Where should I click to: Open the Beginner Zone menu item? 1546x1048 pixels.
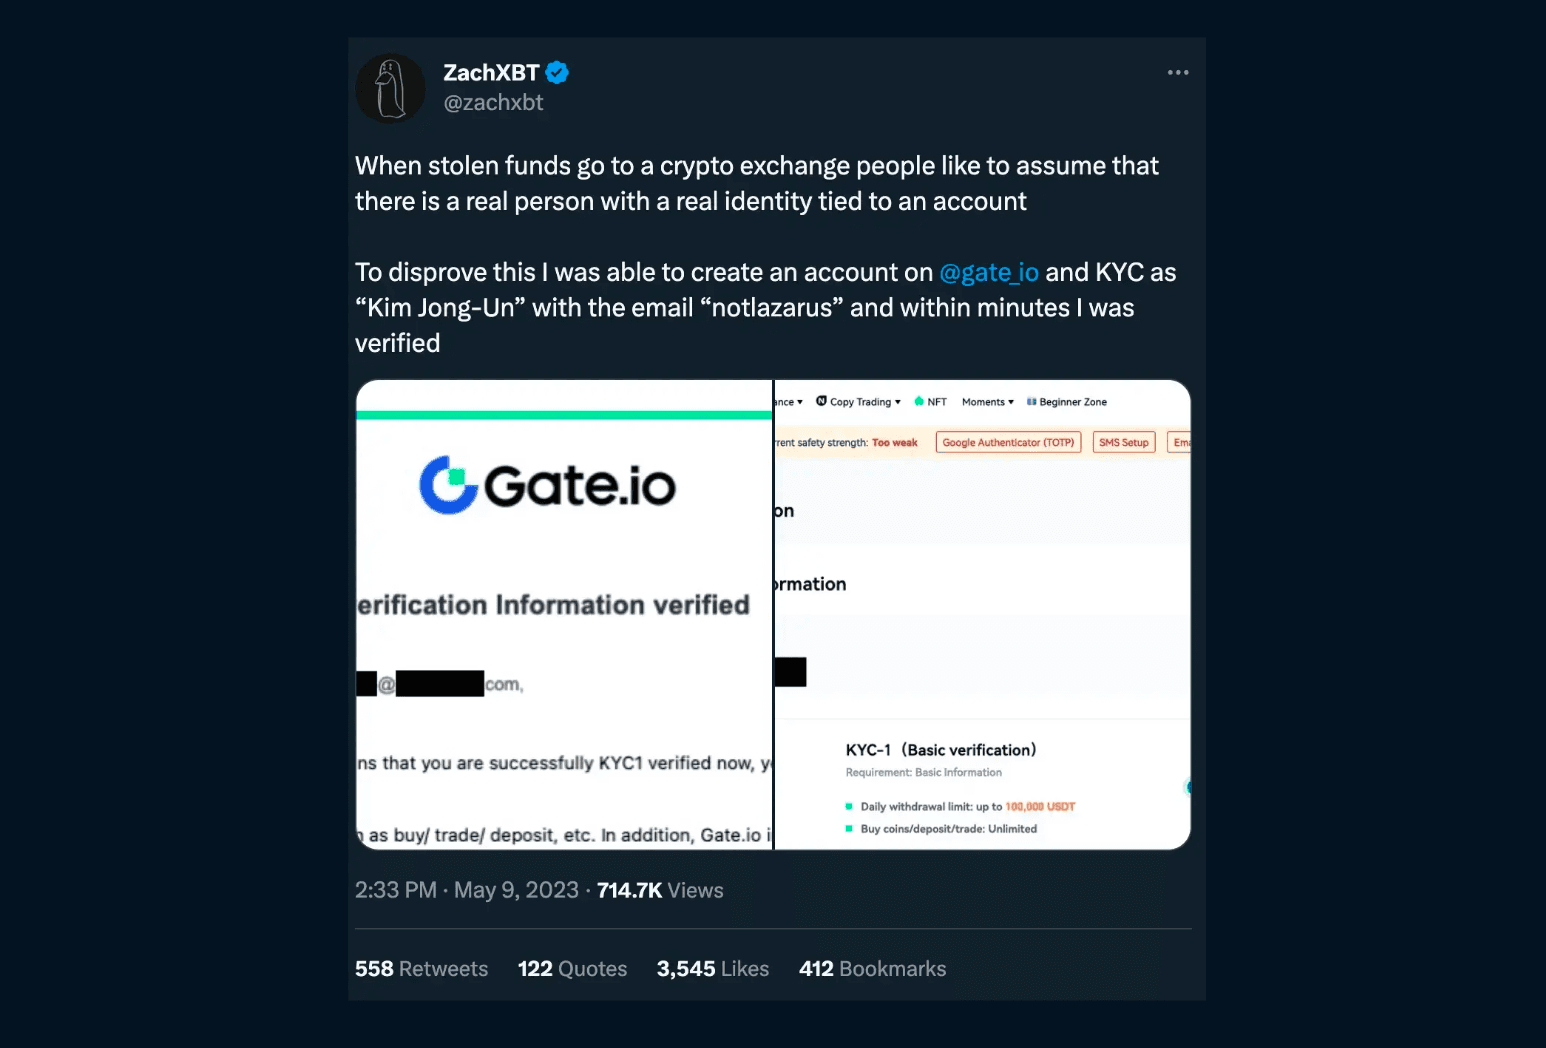coord(1067,402)
